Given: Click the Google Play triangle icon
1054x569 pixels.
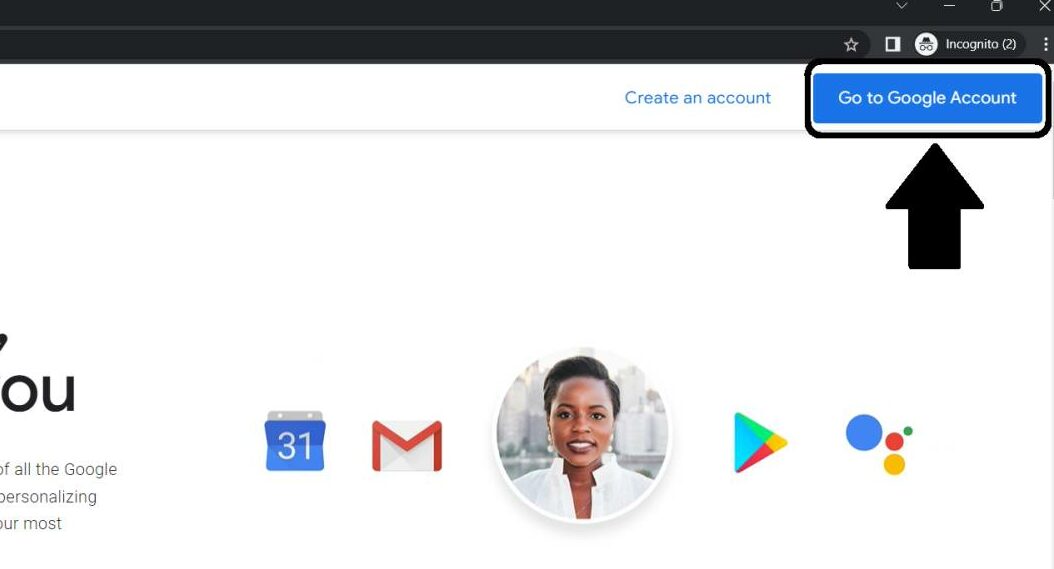Looking at the screenshot, I should coord(760,443).
